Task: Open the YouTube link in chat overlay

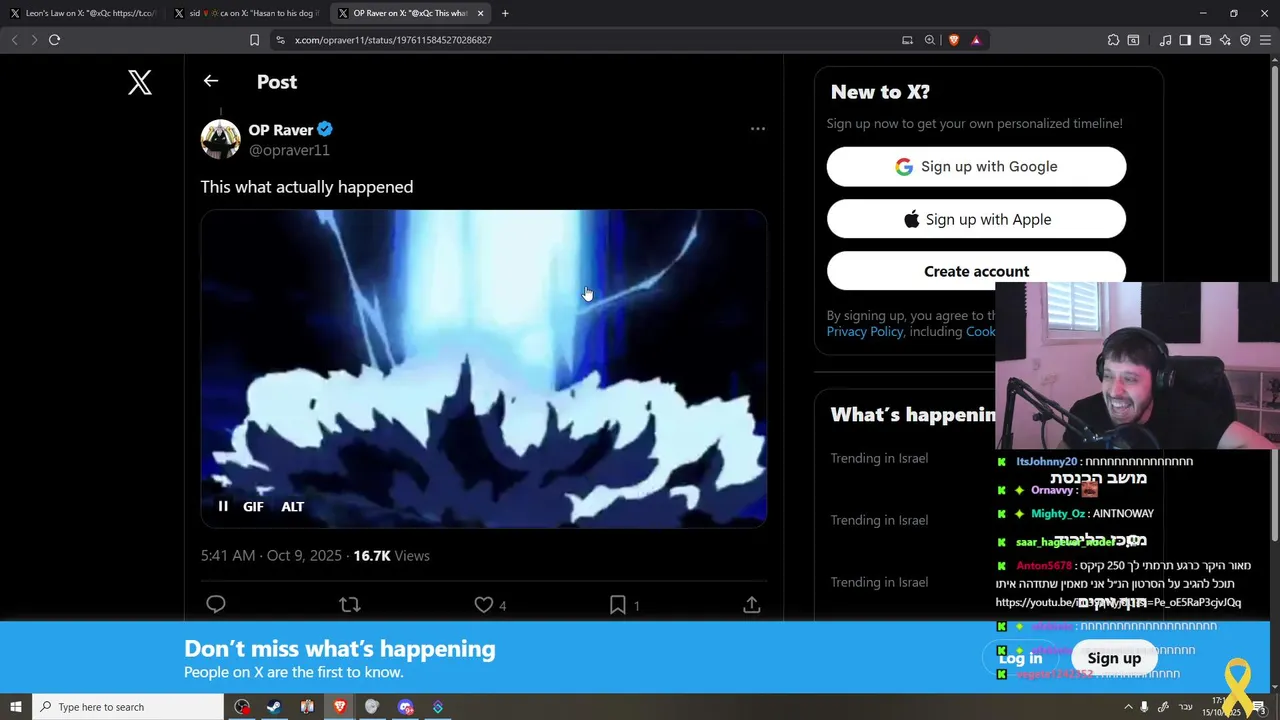Action: coord(1118,602)
